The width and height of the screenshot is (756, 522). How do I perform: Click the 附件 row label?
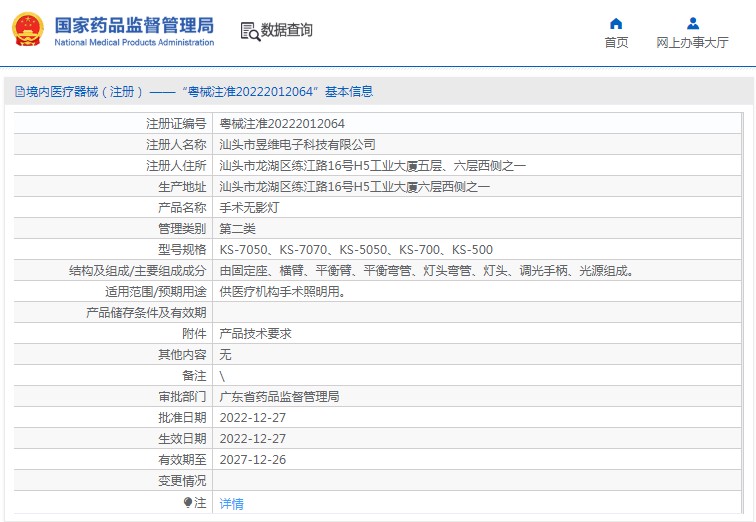pyautogui.click(x=194, y=334)
